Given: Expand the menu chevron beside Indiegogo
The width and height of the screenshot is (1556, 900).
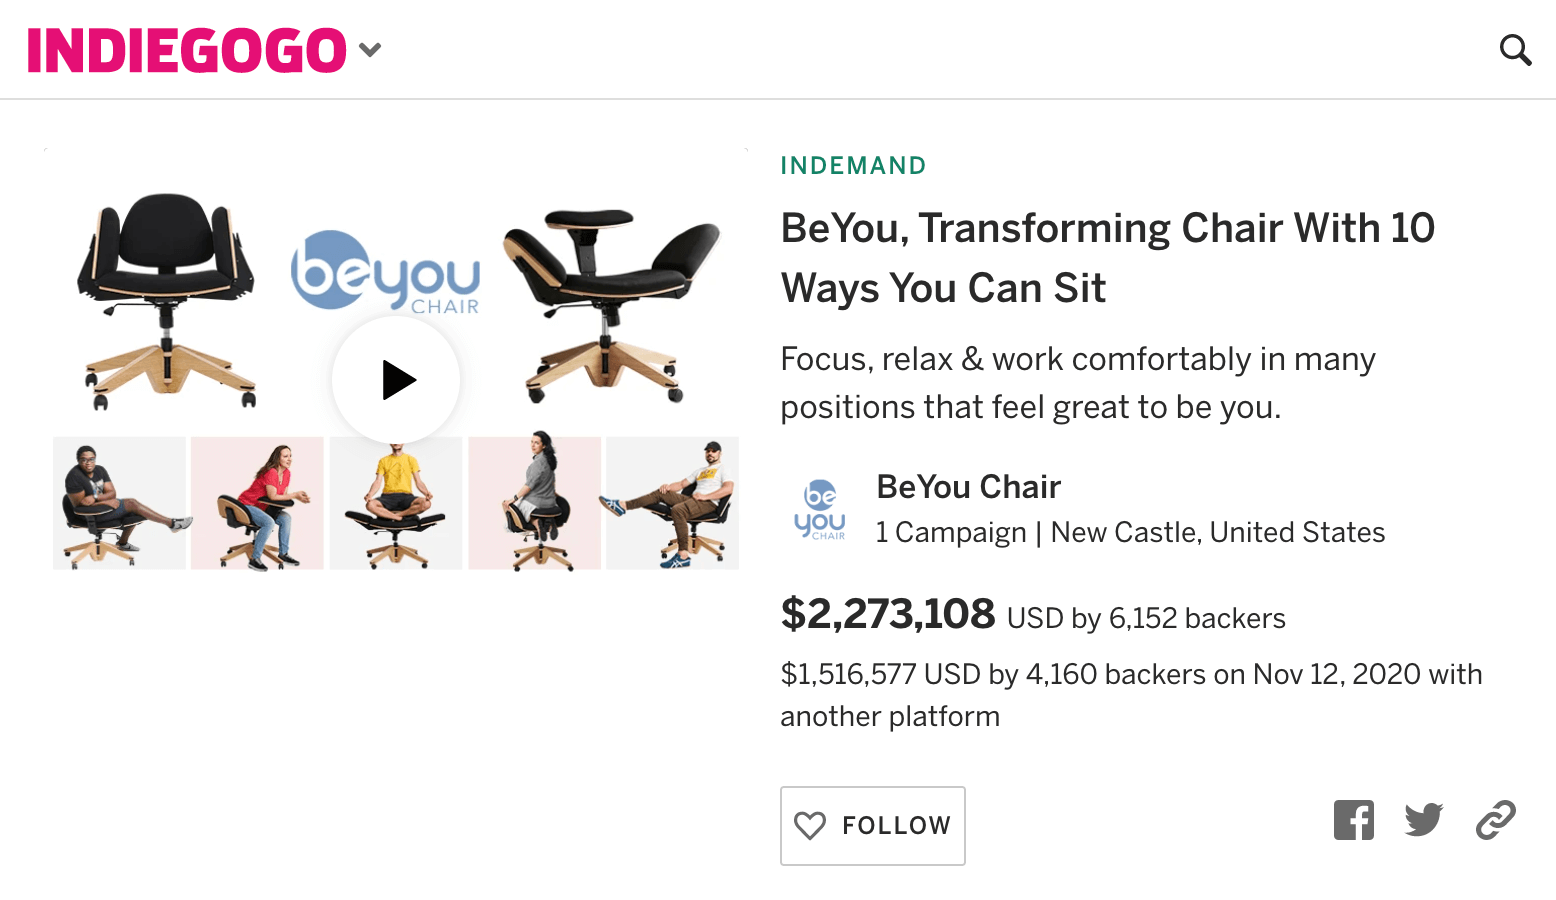Looking at the screenshot, I should click(370, 50).
